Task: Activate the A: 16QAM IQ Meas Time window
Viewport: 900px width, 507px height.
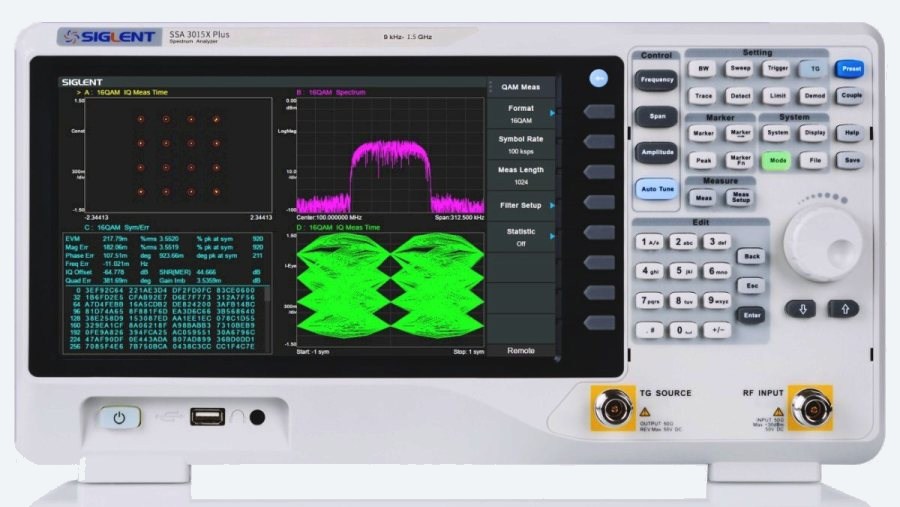Action: 178,155
